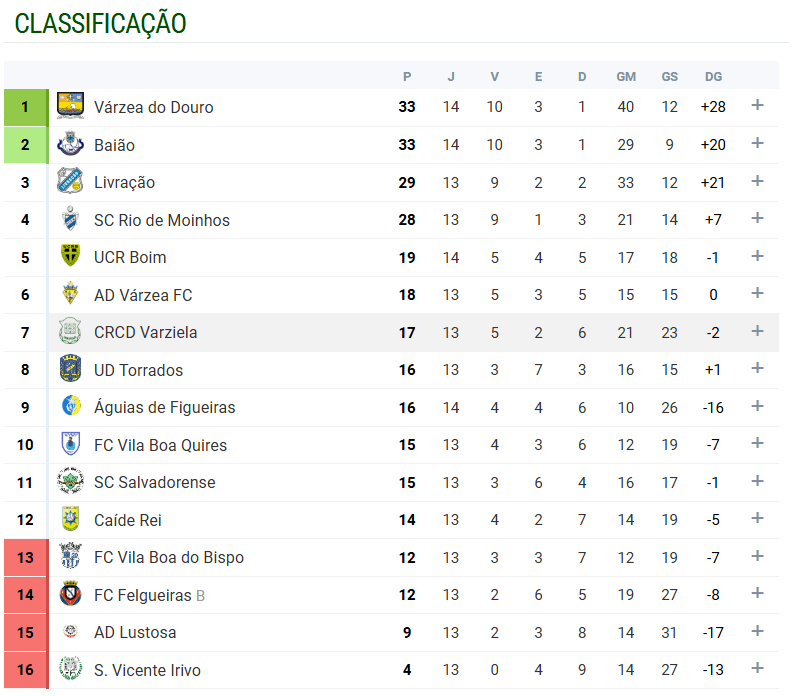This screenshot has height=696, width=795.
Task: Expand plus icon next to AD Lustosa
Action: click(757, 631)
